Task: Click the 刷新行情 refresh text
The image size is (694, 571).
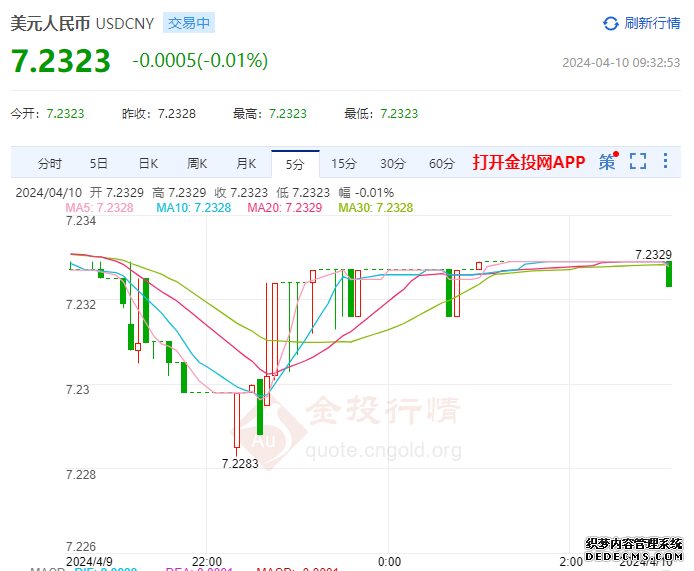Action: point(652,23)
